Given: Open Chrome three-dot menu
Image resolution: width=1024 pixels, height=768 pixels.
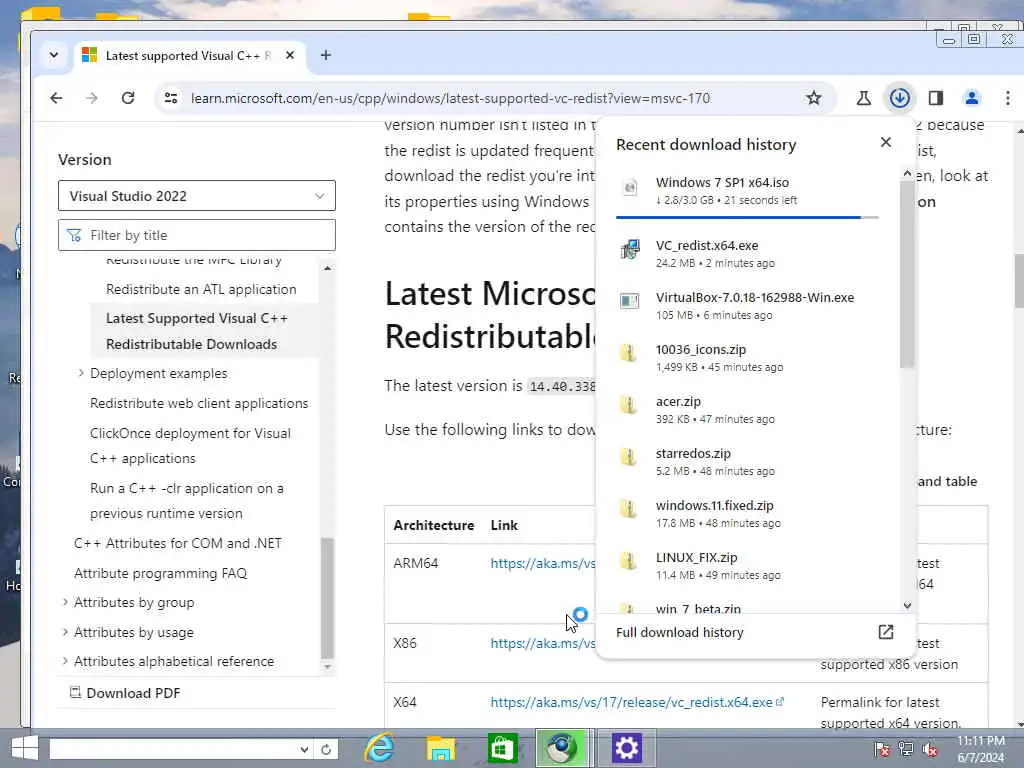Looking at the screenshot, I should tap(1008, 98).
